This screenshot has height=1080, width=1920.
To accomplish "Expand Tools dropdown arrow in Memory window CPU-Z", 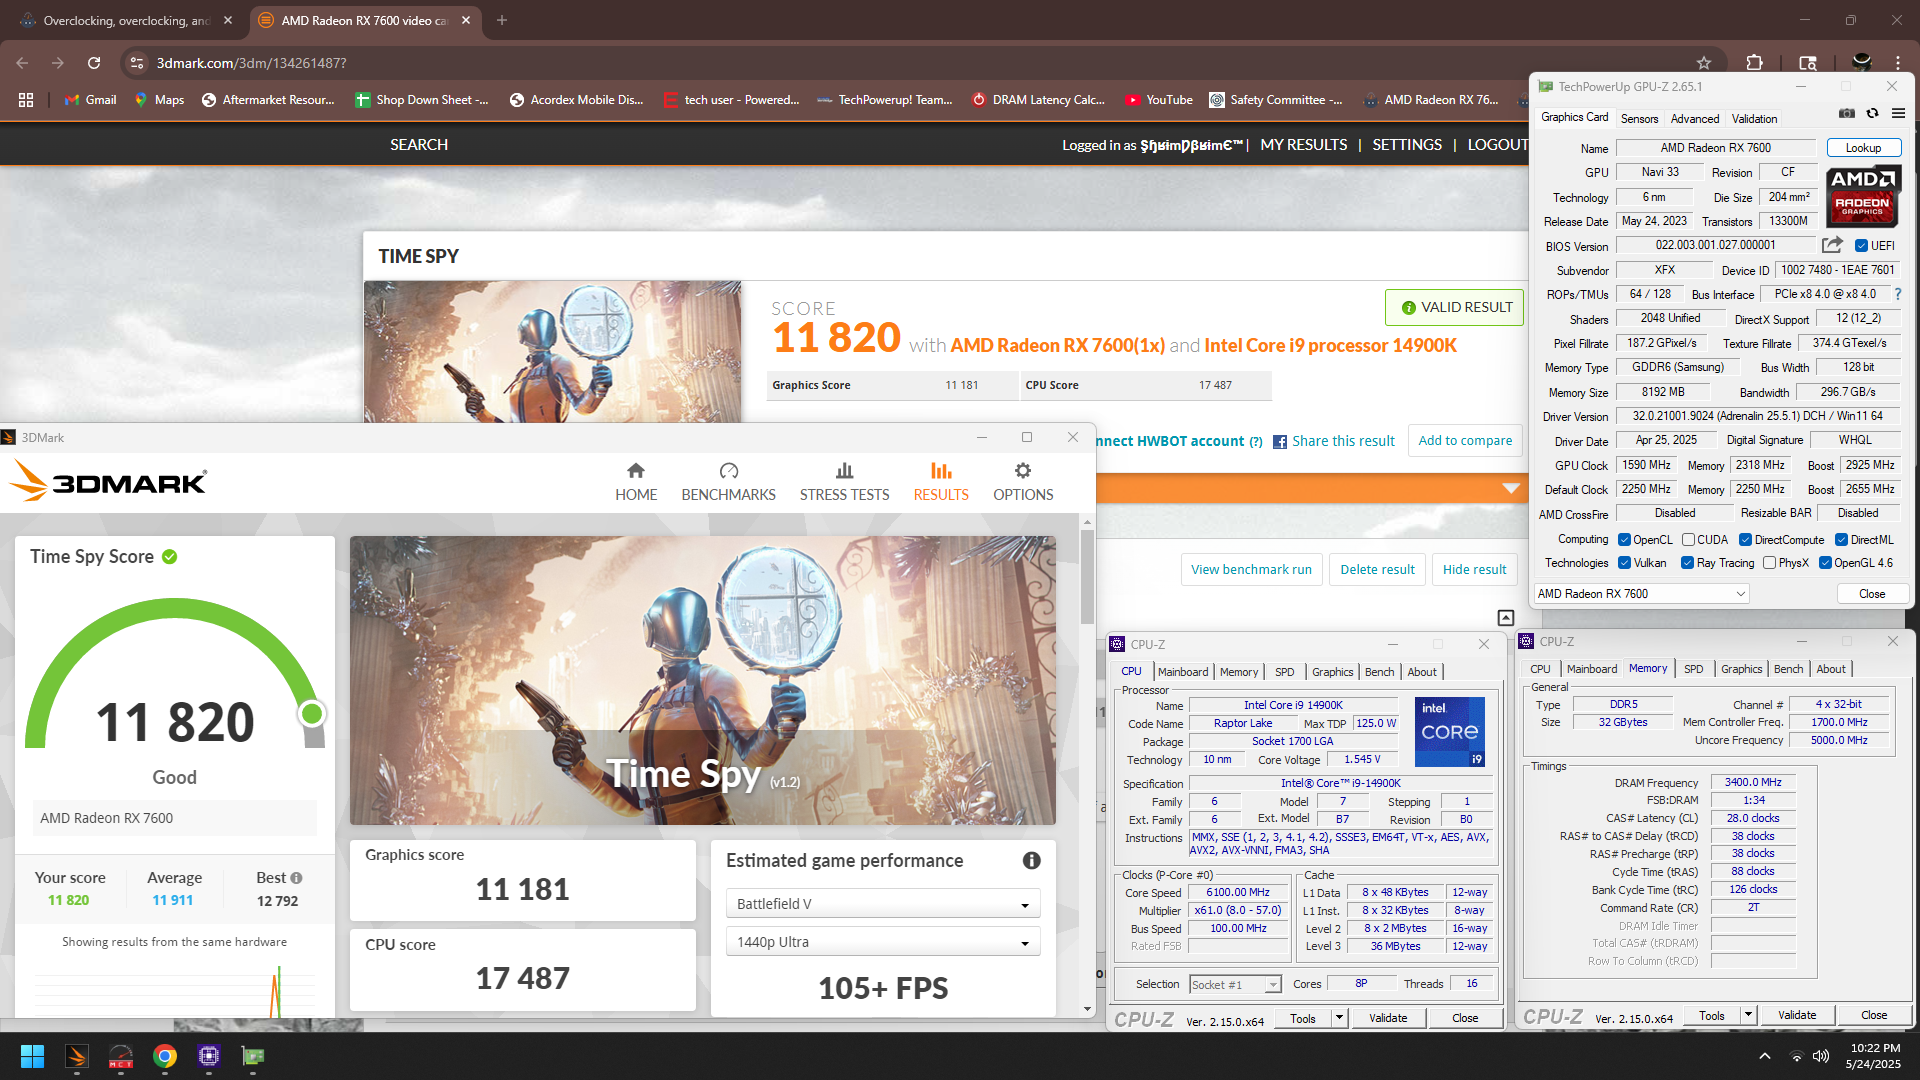I will 1749,1015.
